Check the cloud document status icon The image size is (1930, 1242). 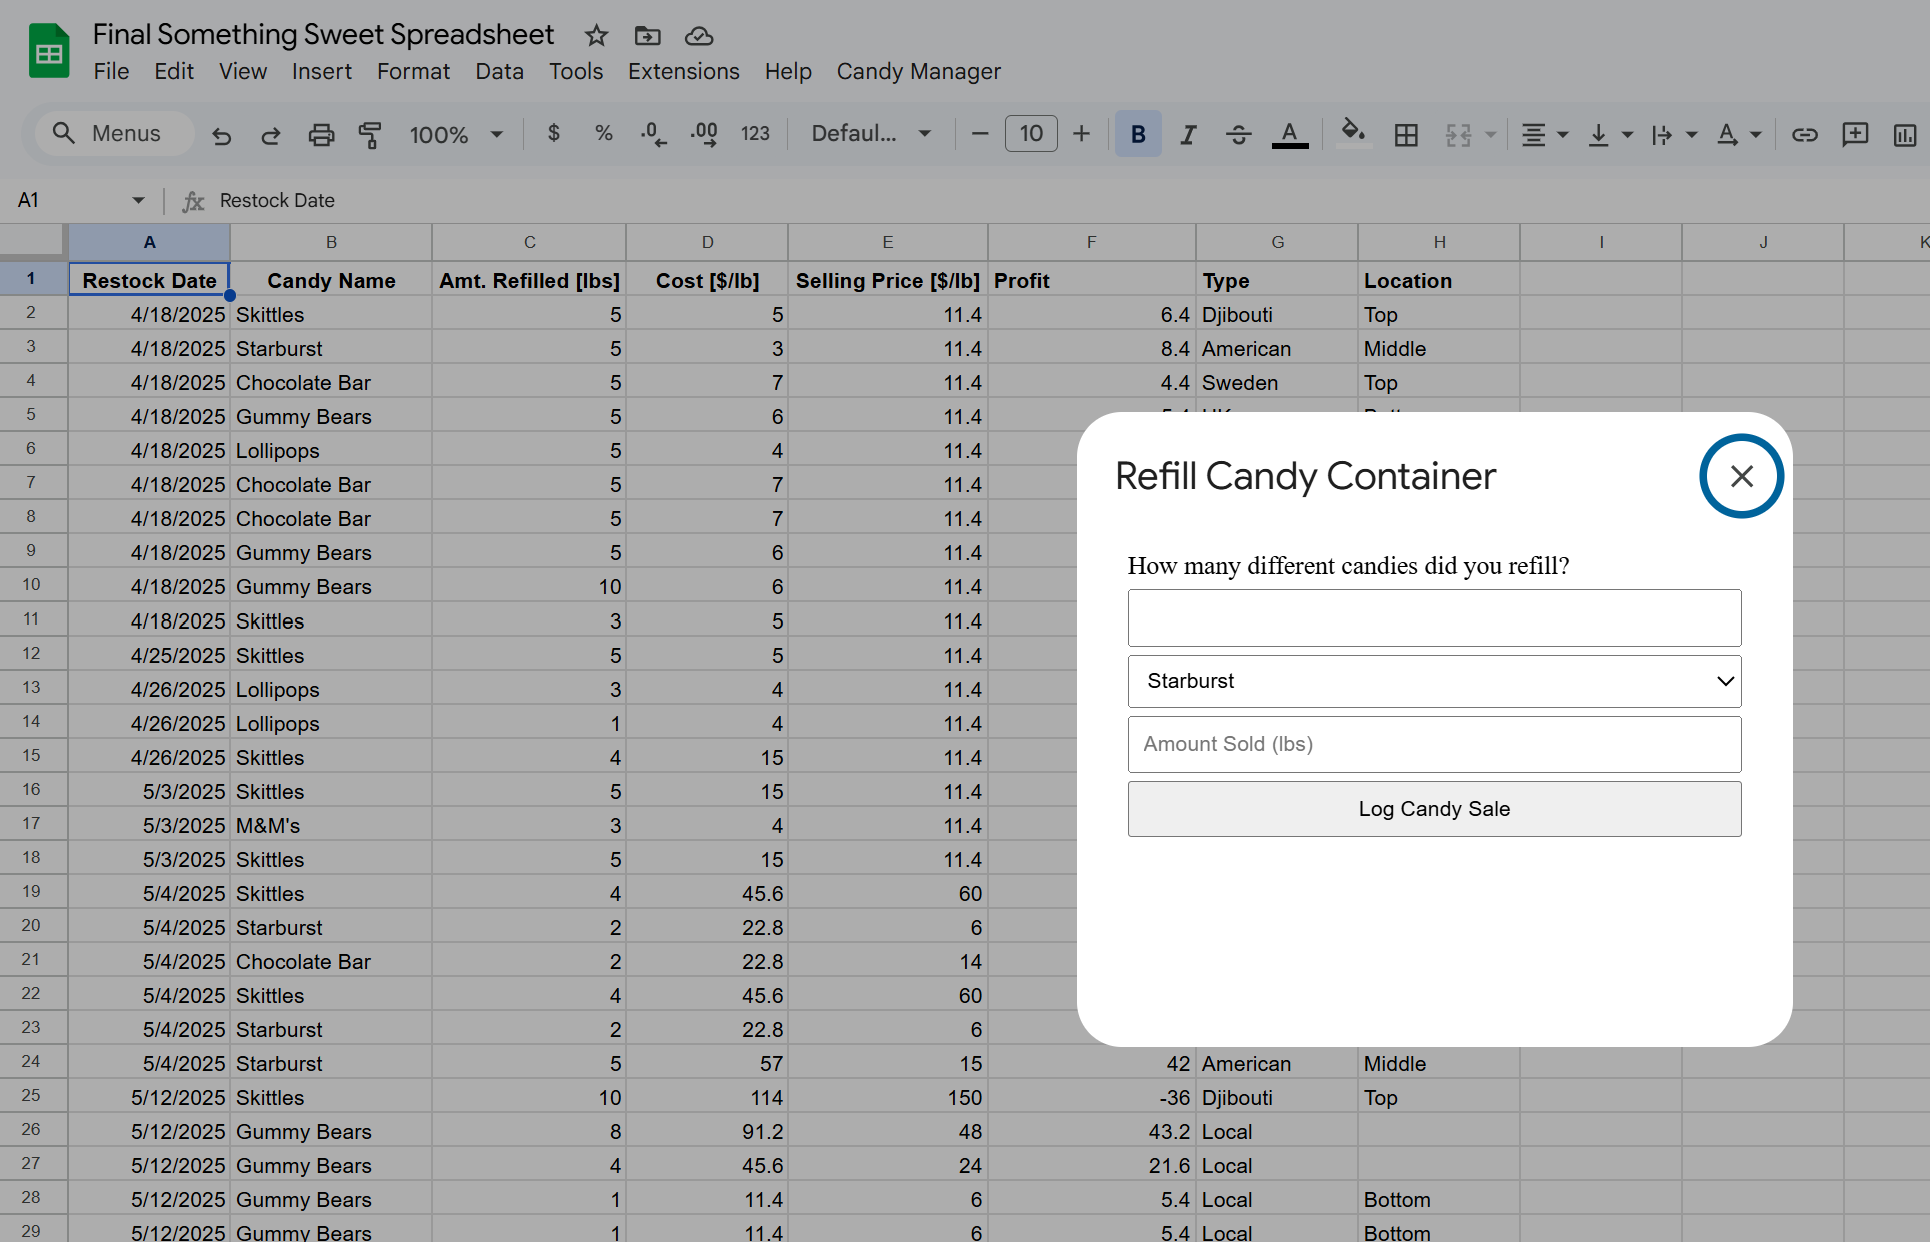(699, 36)
